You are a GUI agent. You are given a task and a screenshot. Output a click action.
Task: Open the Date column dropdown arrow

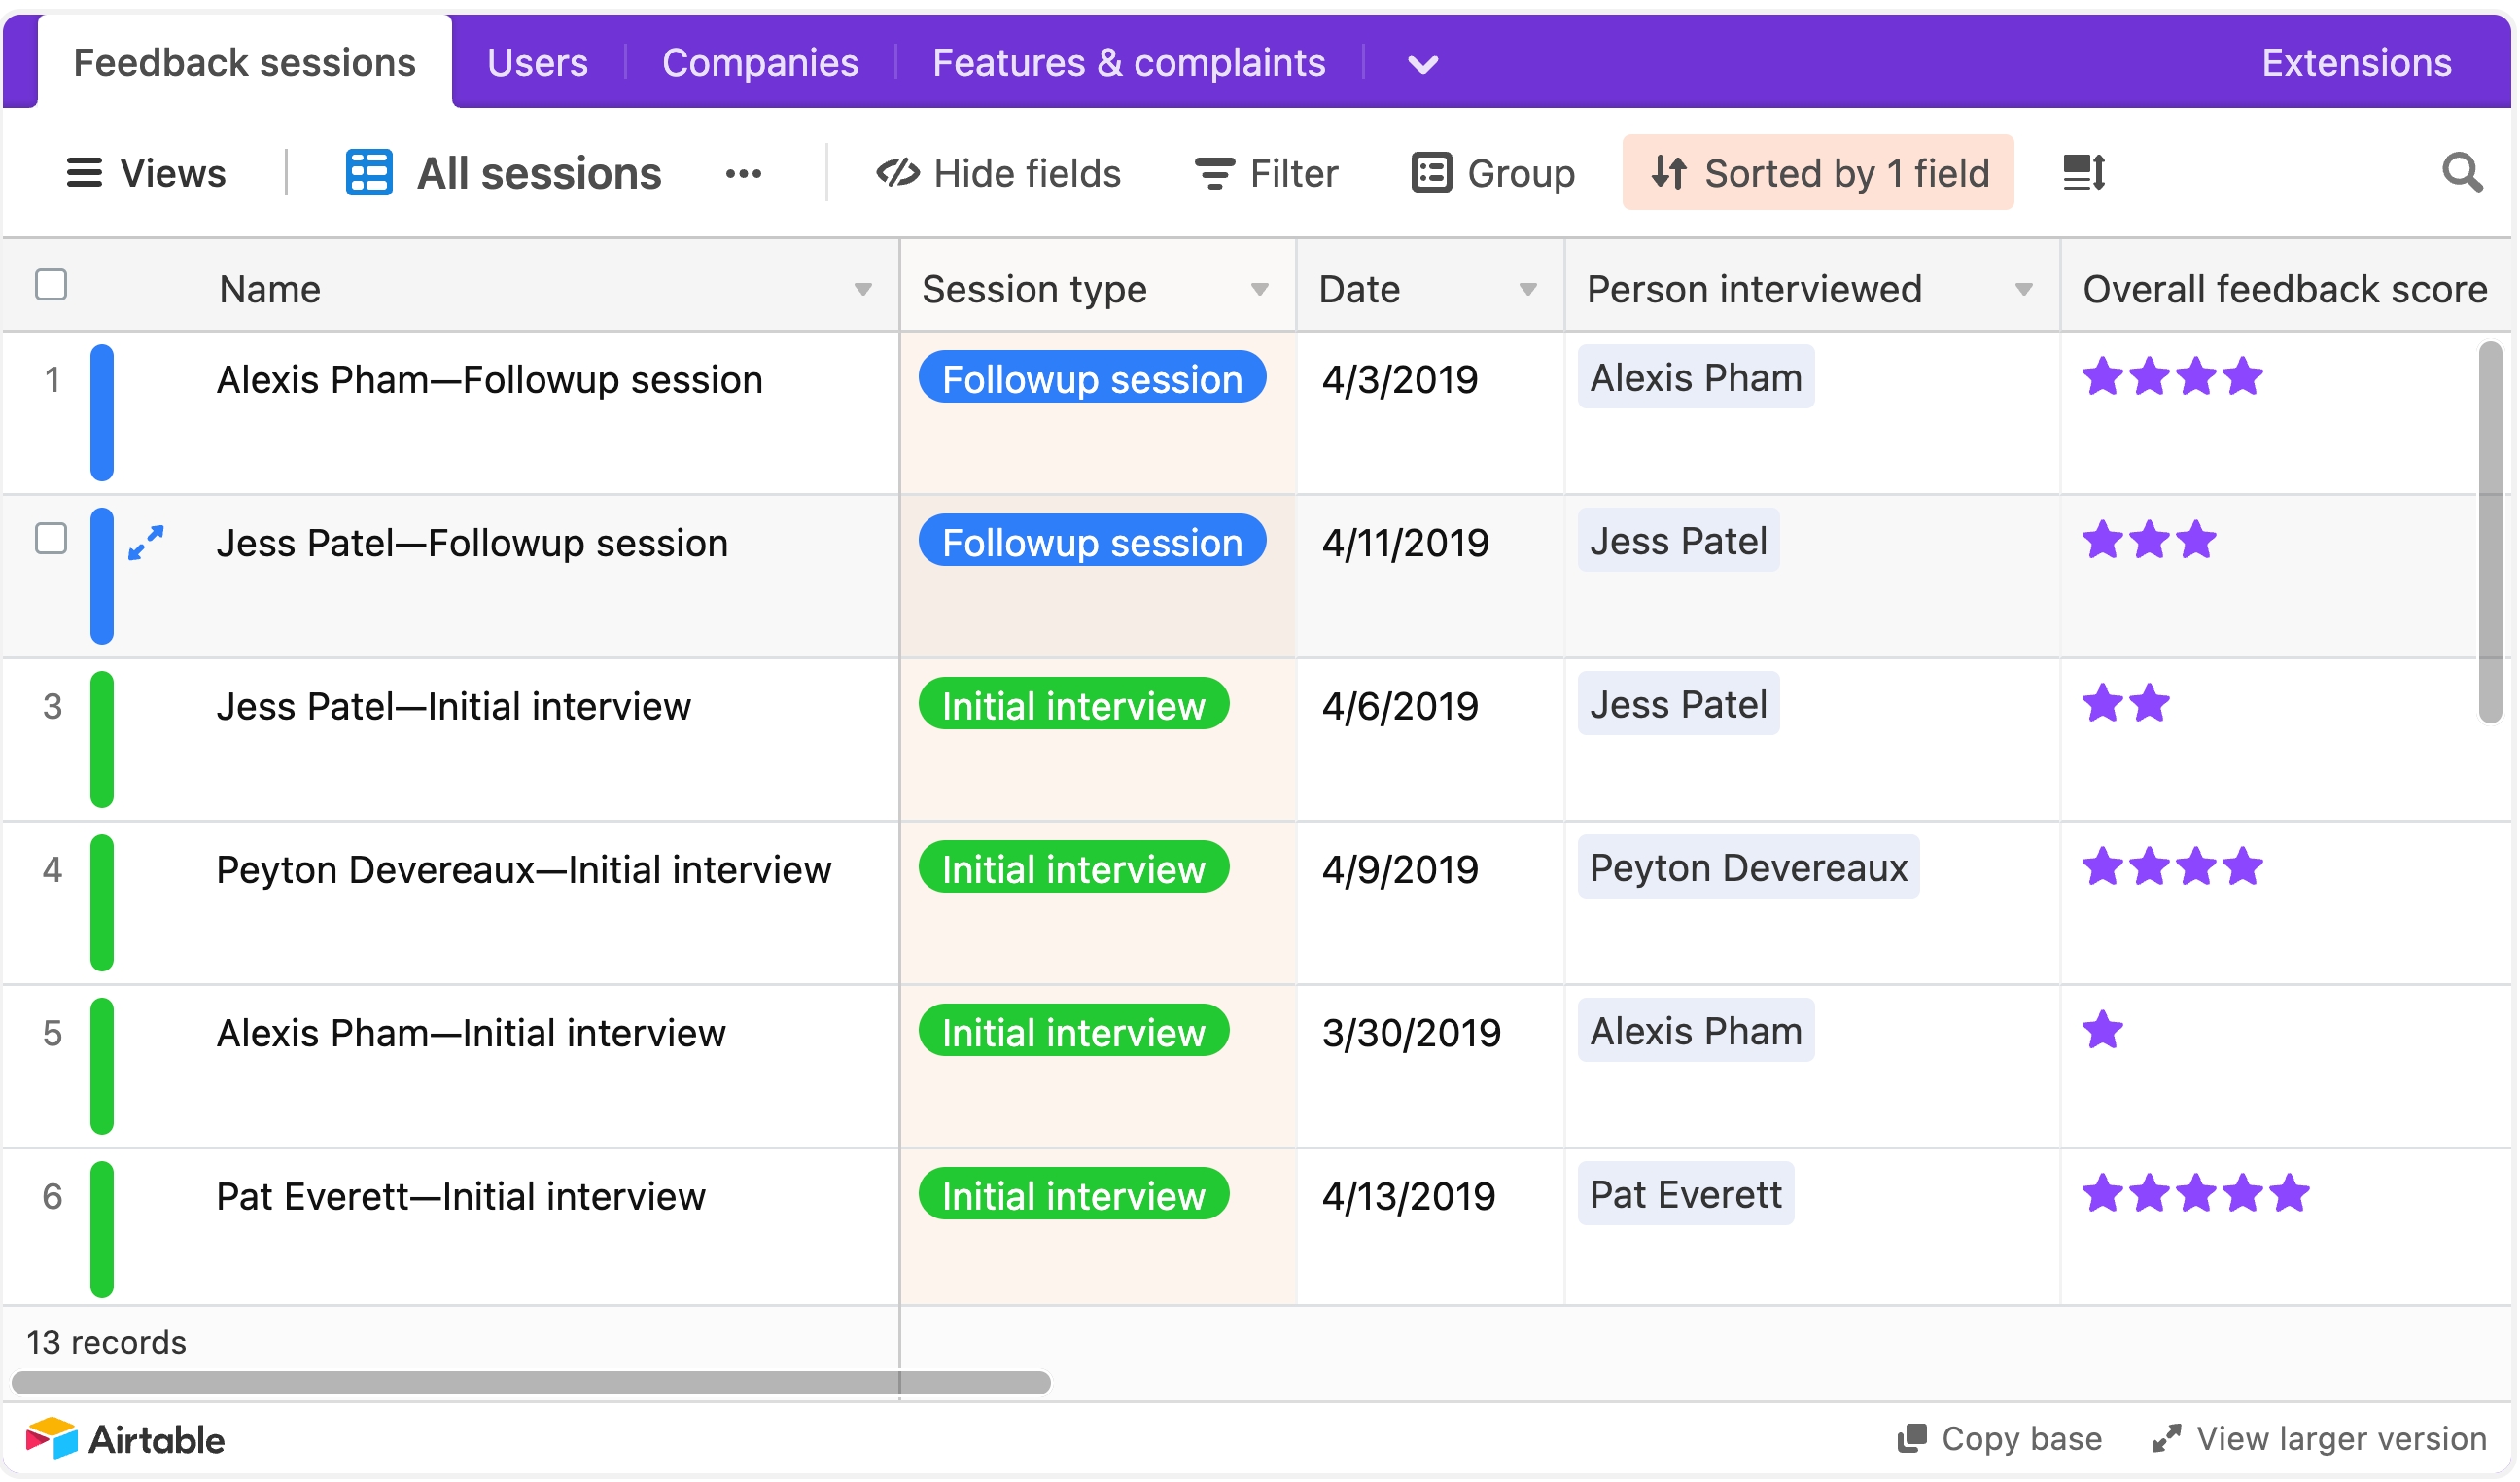click(x=1529, y=290)
